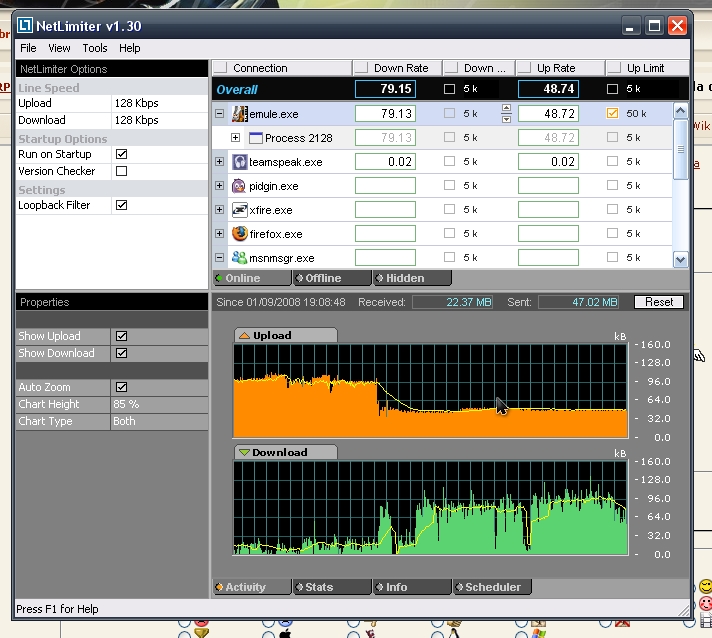The width and height of the screenshot is (712, 638).
Task: Click the Down Rate column header box
Action: pyautogui.click(x=361, y=68)
